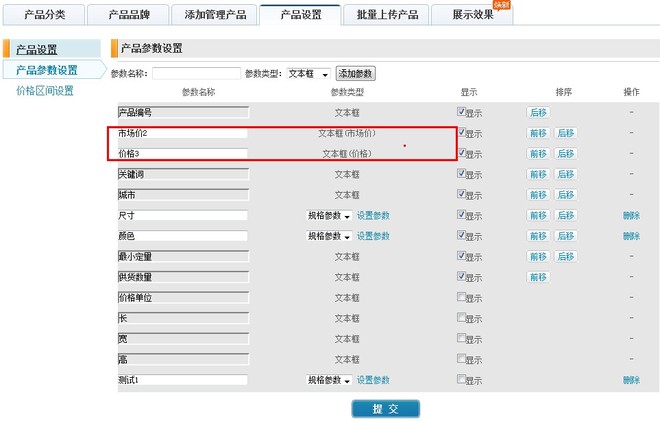Click the 参数名称 text input field

(196, 74)
